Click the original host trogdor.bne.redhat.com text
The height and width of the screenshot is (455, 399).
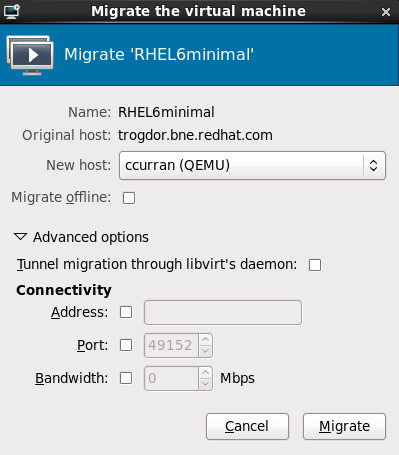pos(195,136)
